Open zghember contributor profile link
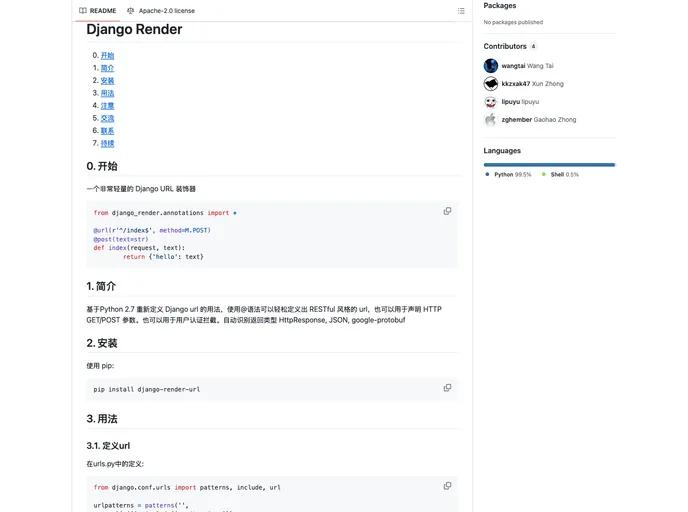The image size is (688, 512). coord(538,119)
